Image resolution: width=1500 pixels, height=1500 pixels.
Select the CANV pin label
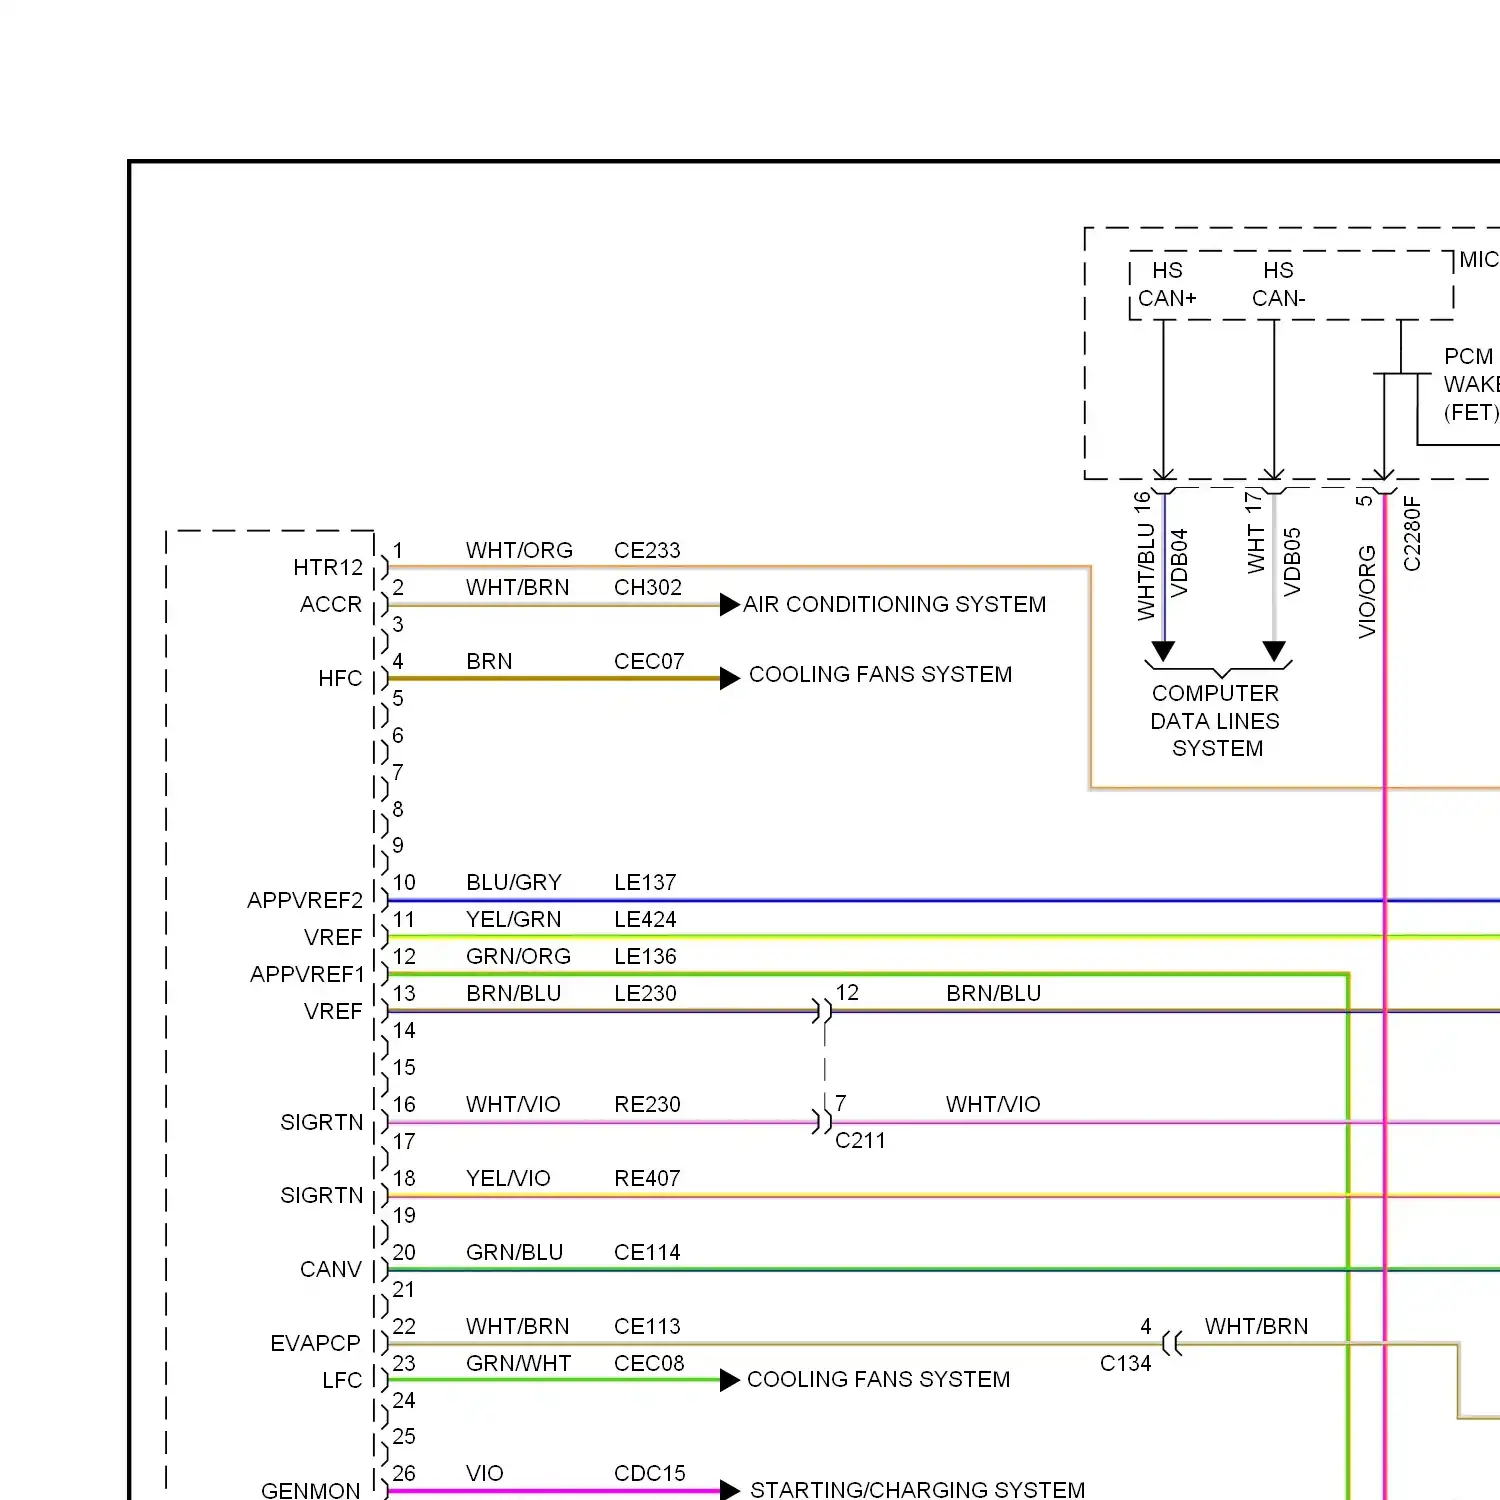tap(331, 1270)
